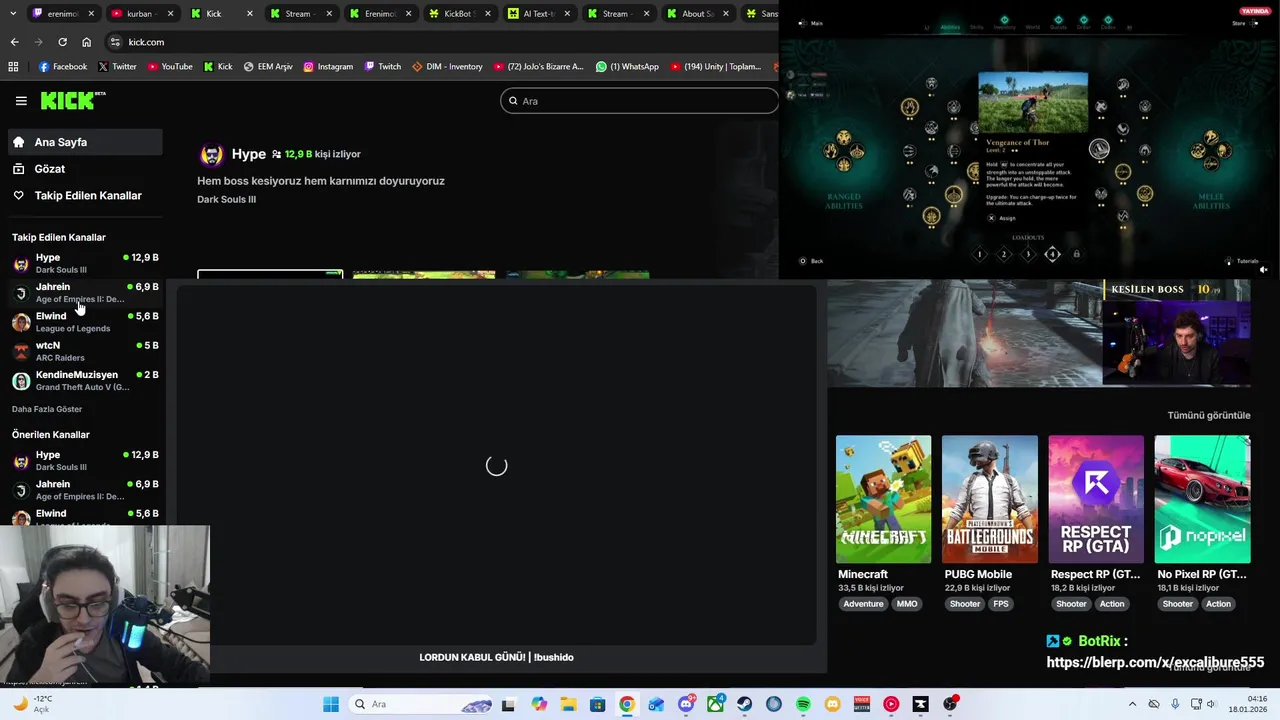The height and width of the screenshot is (720, 1280).
Task: Open the Instagram bookmark
Action: [328, 67]
